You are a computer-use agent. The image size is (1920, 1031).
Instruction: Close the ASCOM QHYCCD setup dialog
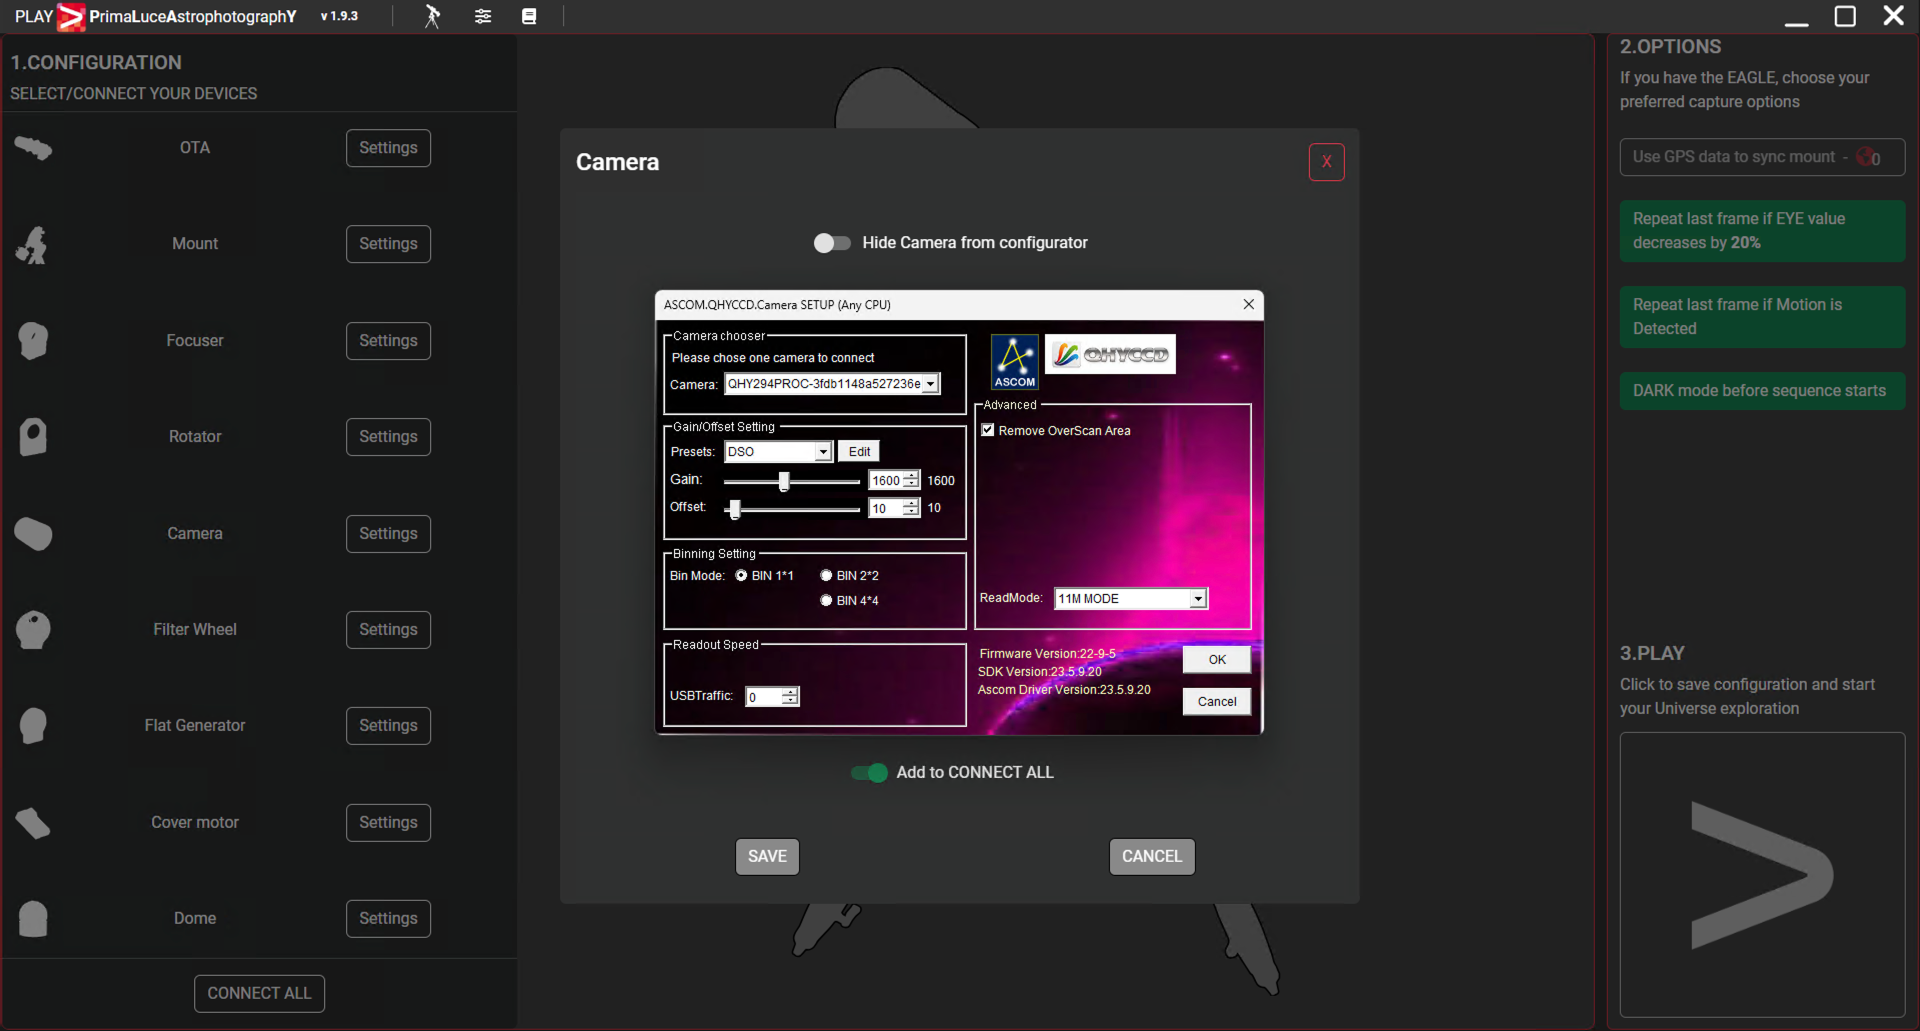pos(1249,305)
